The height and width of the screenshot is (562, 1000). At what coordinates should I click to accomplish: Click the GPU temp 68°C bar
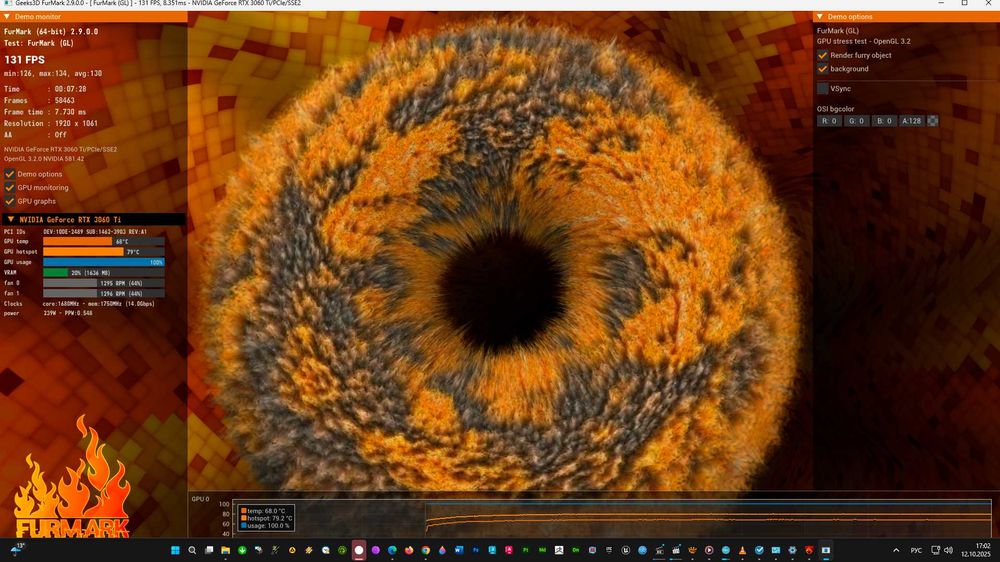[103, 242]
